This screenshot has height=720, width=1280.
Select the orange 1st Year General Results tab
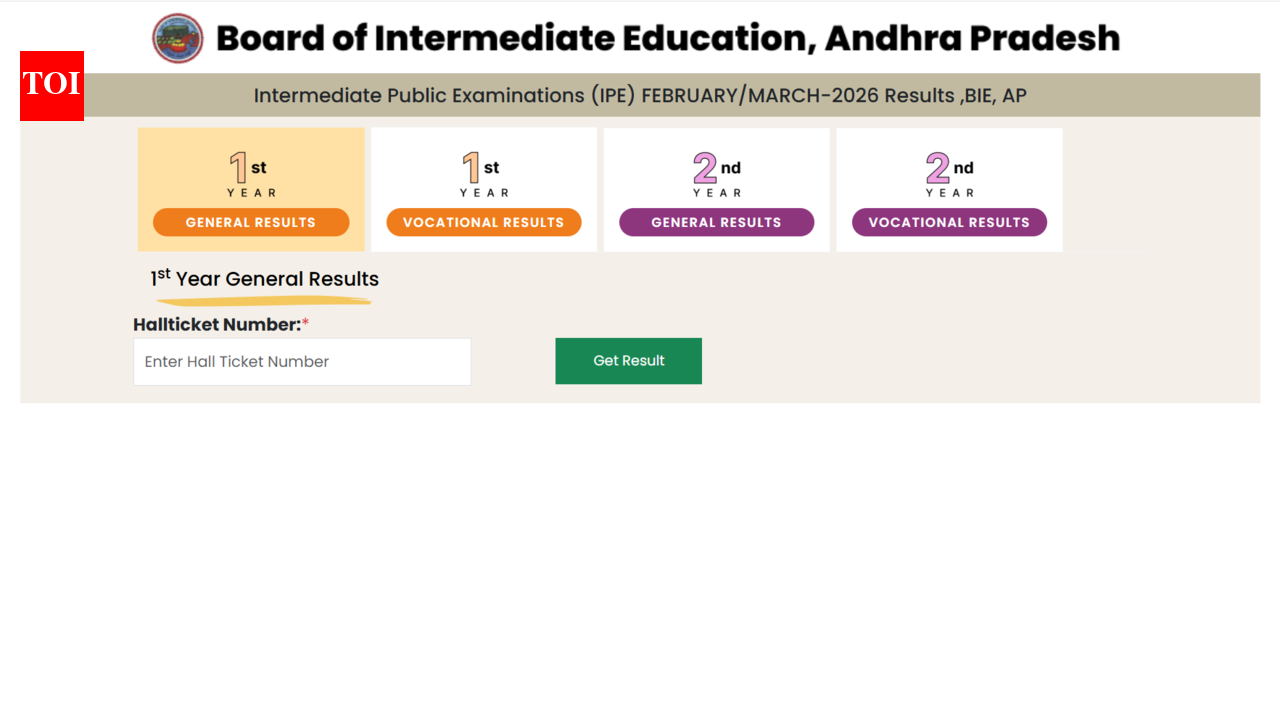(251, 222)
